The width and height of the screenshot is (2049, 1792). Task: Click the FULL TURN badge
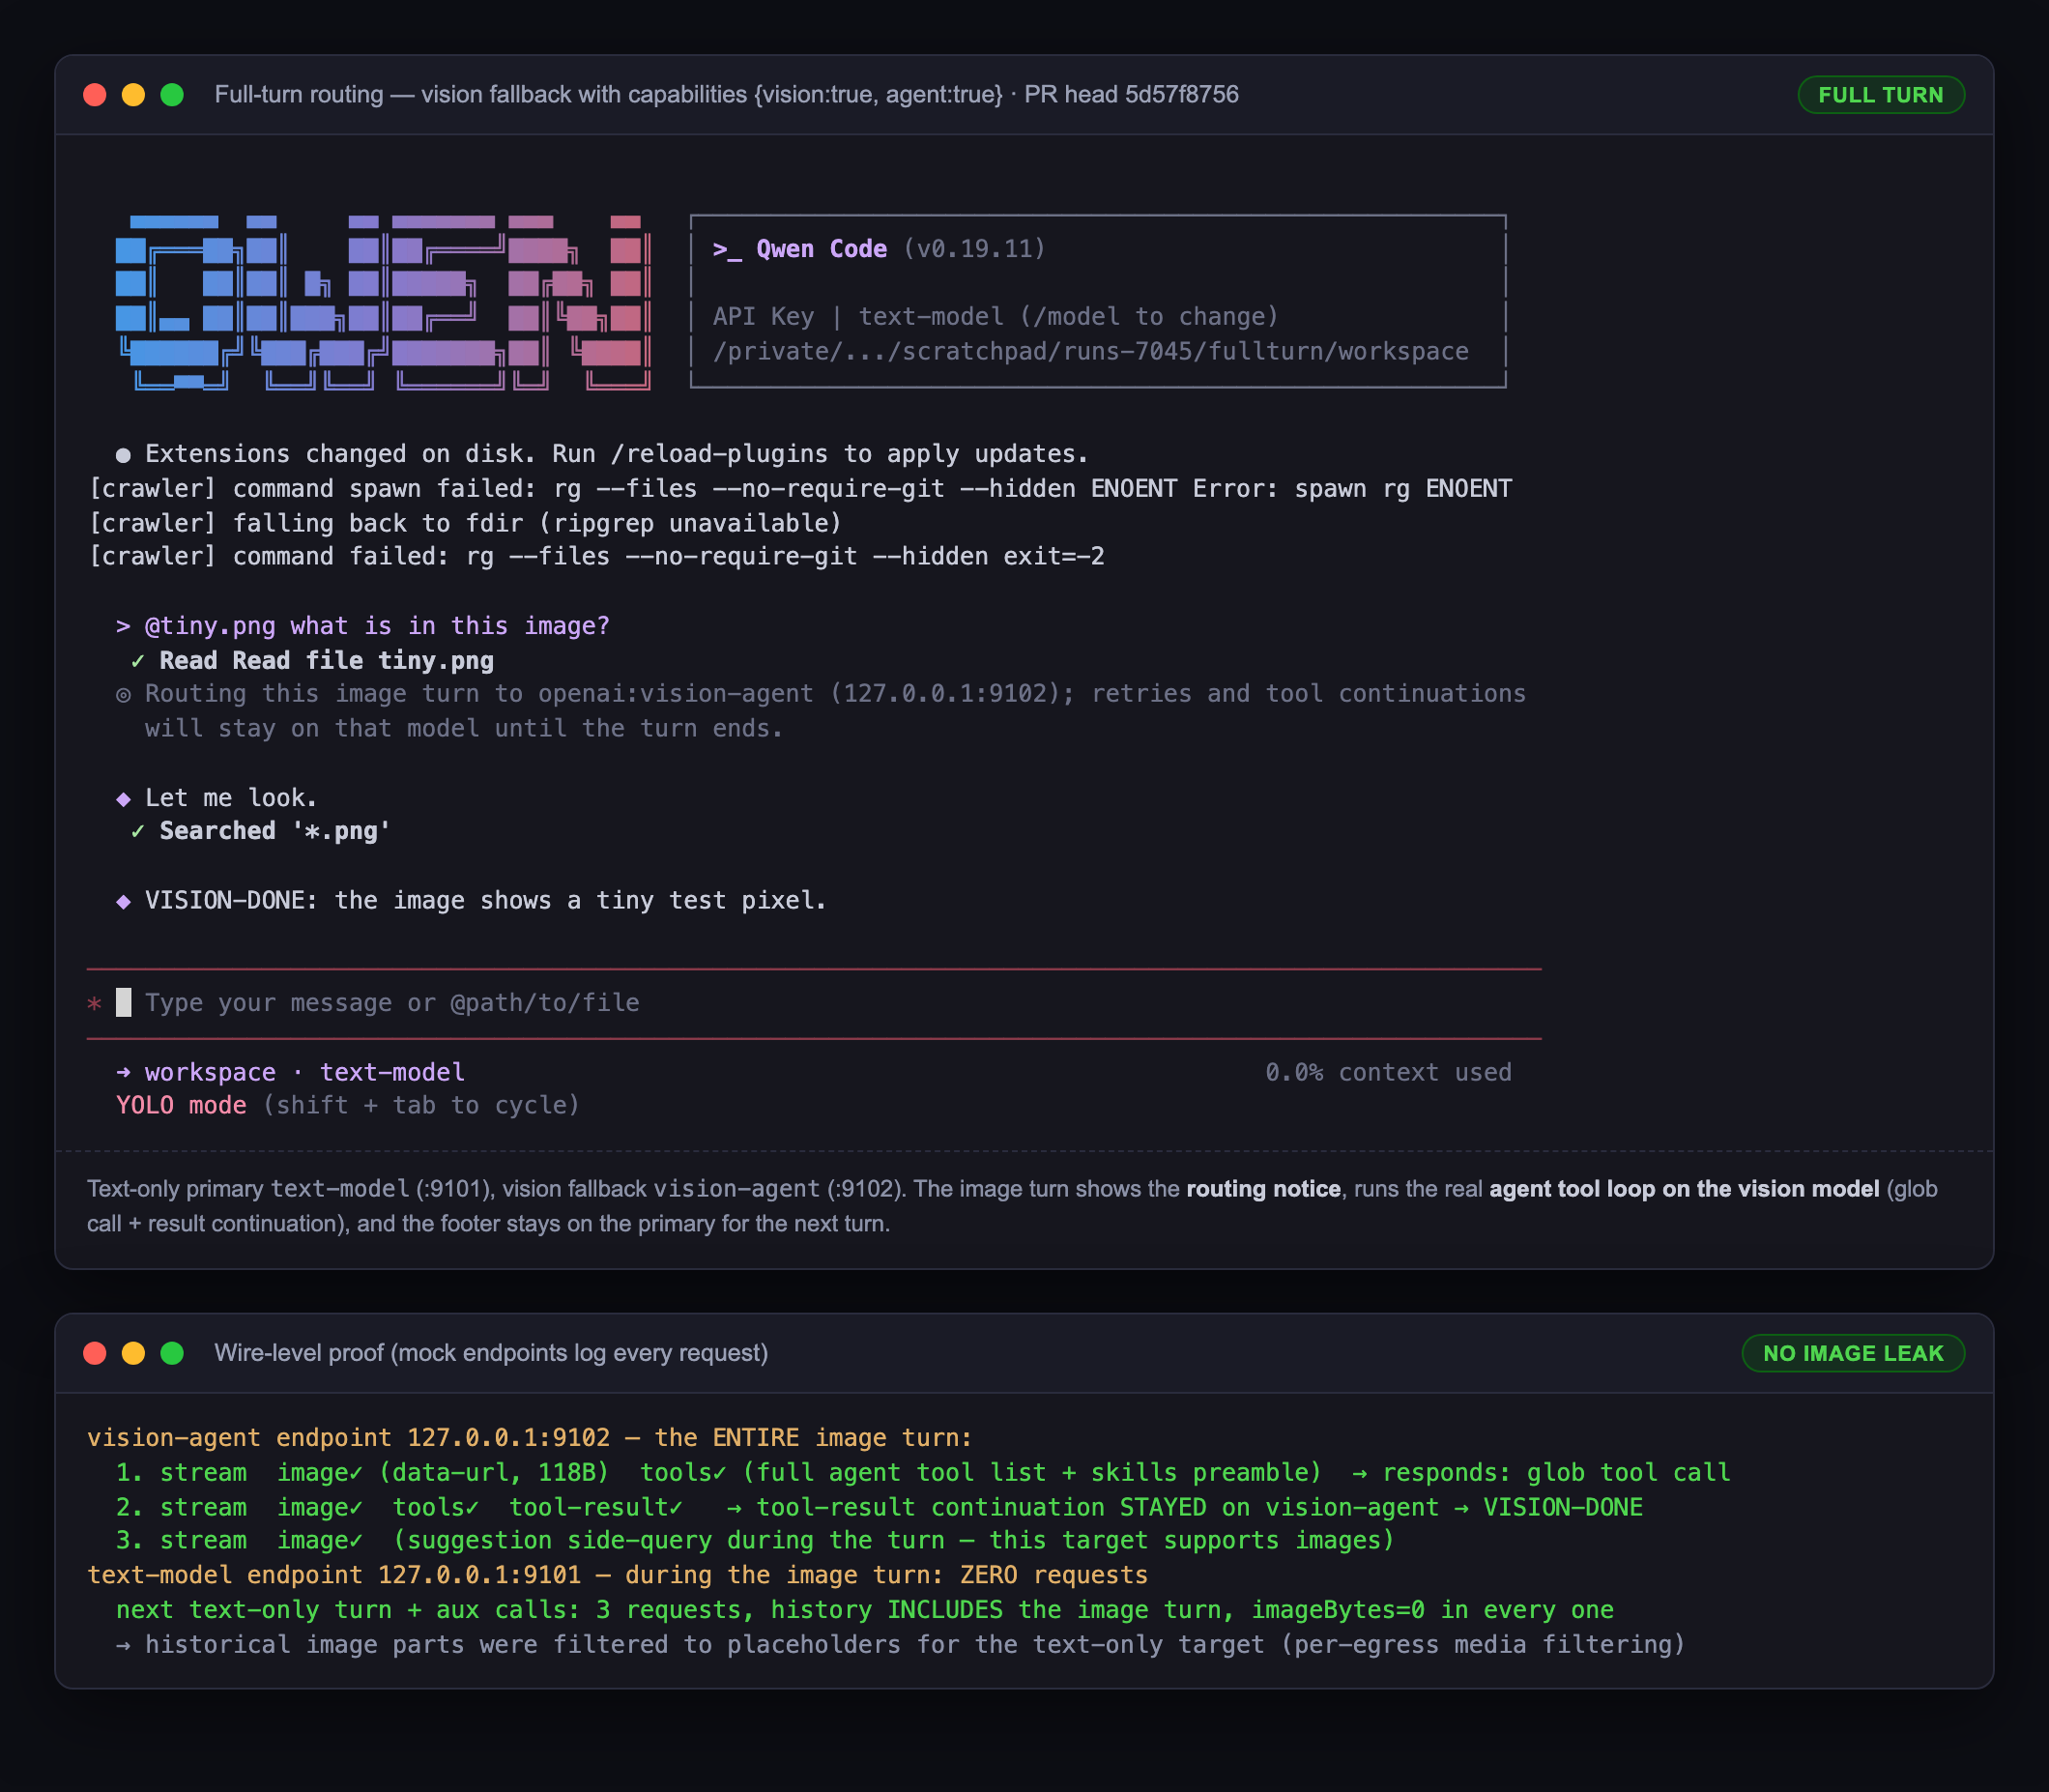coord(1880,95)
